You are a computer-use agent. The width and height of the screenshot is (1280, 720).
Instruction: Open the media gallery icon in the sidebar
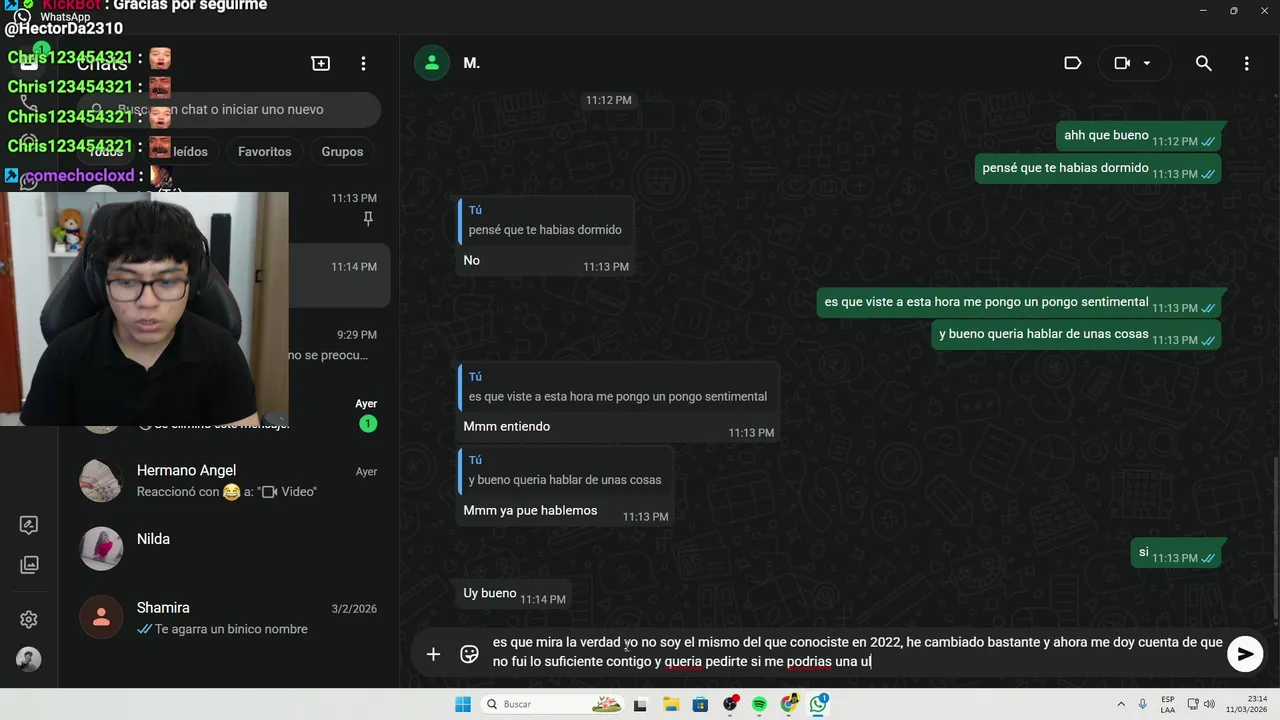29,565
